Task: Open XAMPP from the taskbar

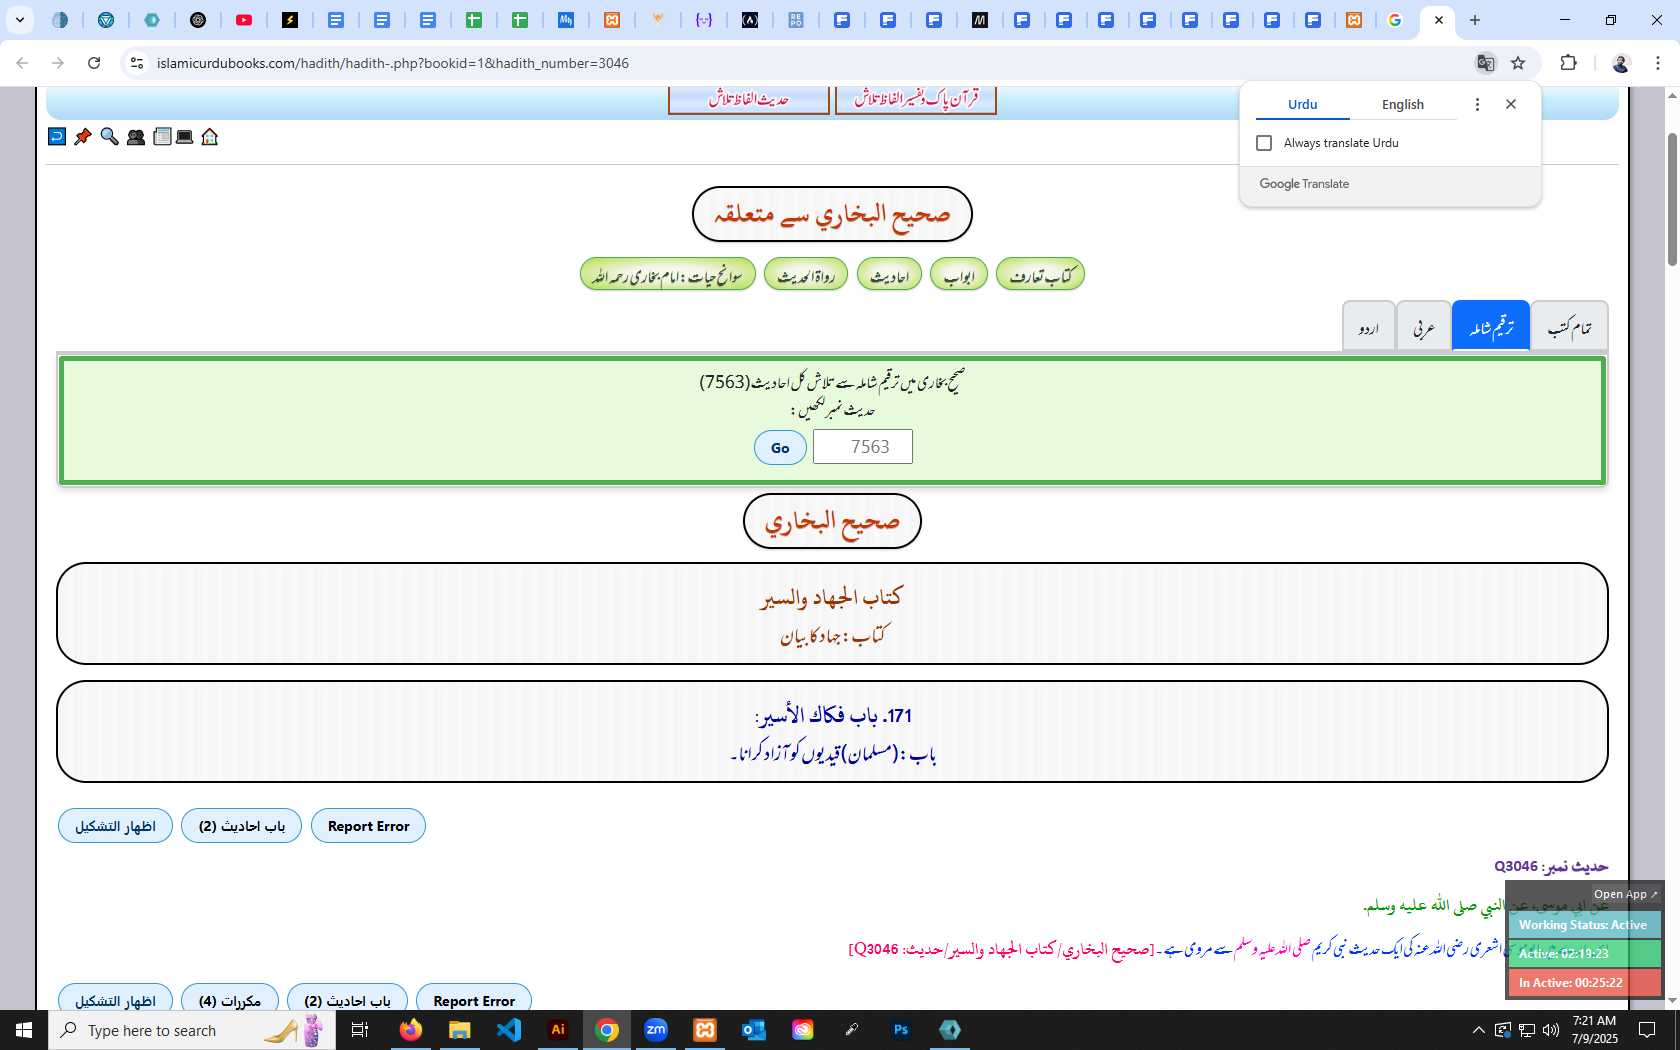Action: click(705, 1030)
